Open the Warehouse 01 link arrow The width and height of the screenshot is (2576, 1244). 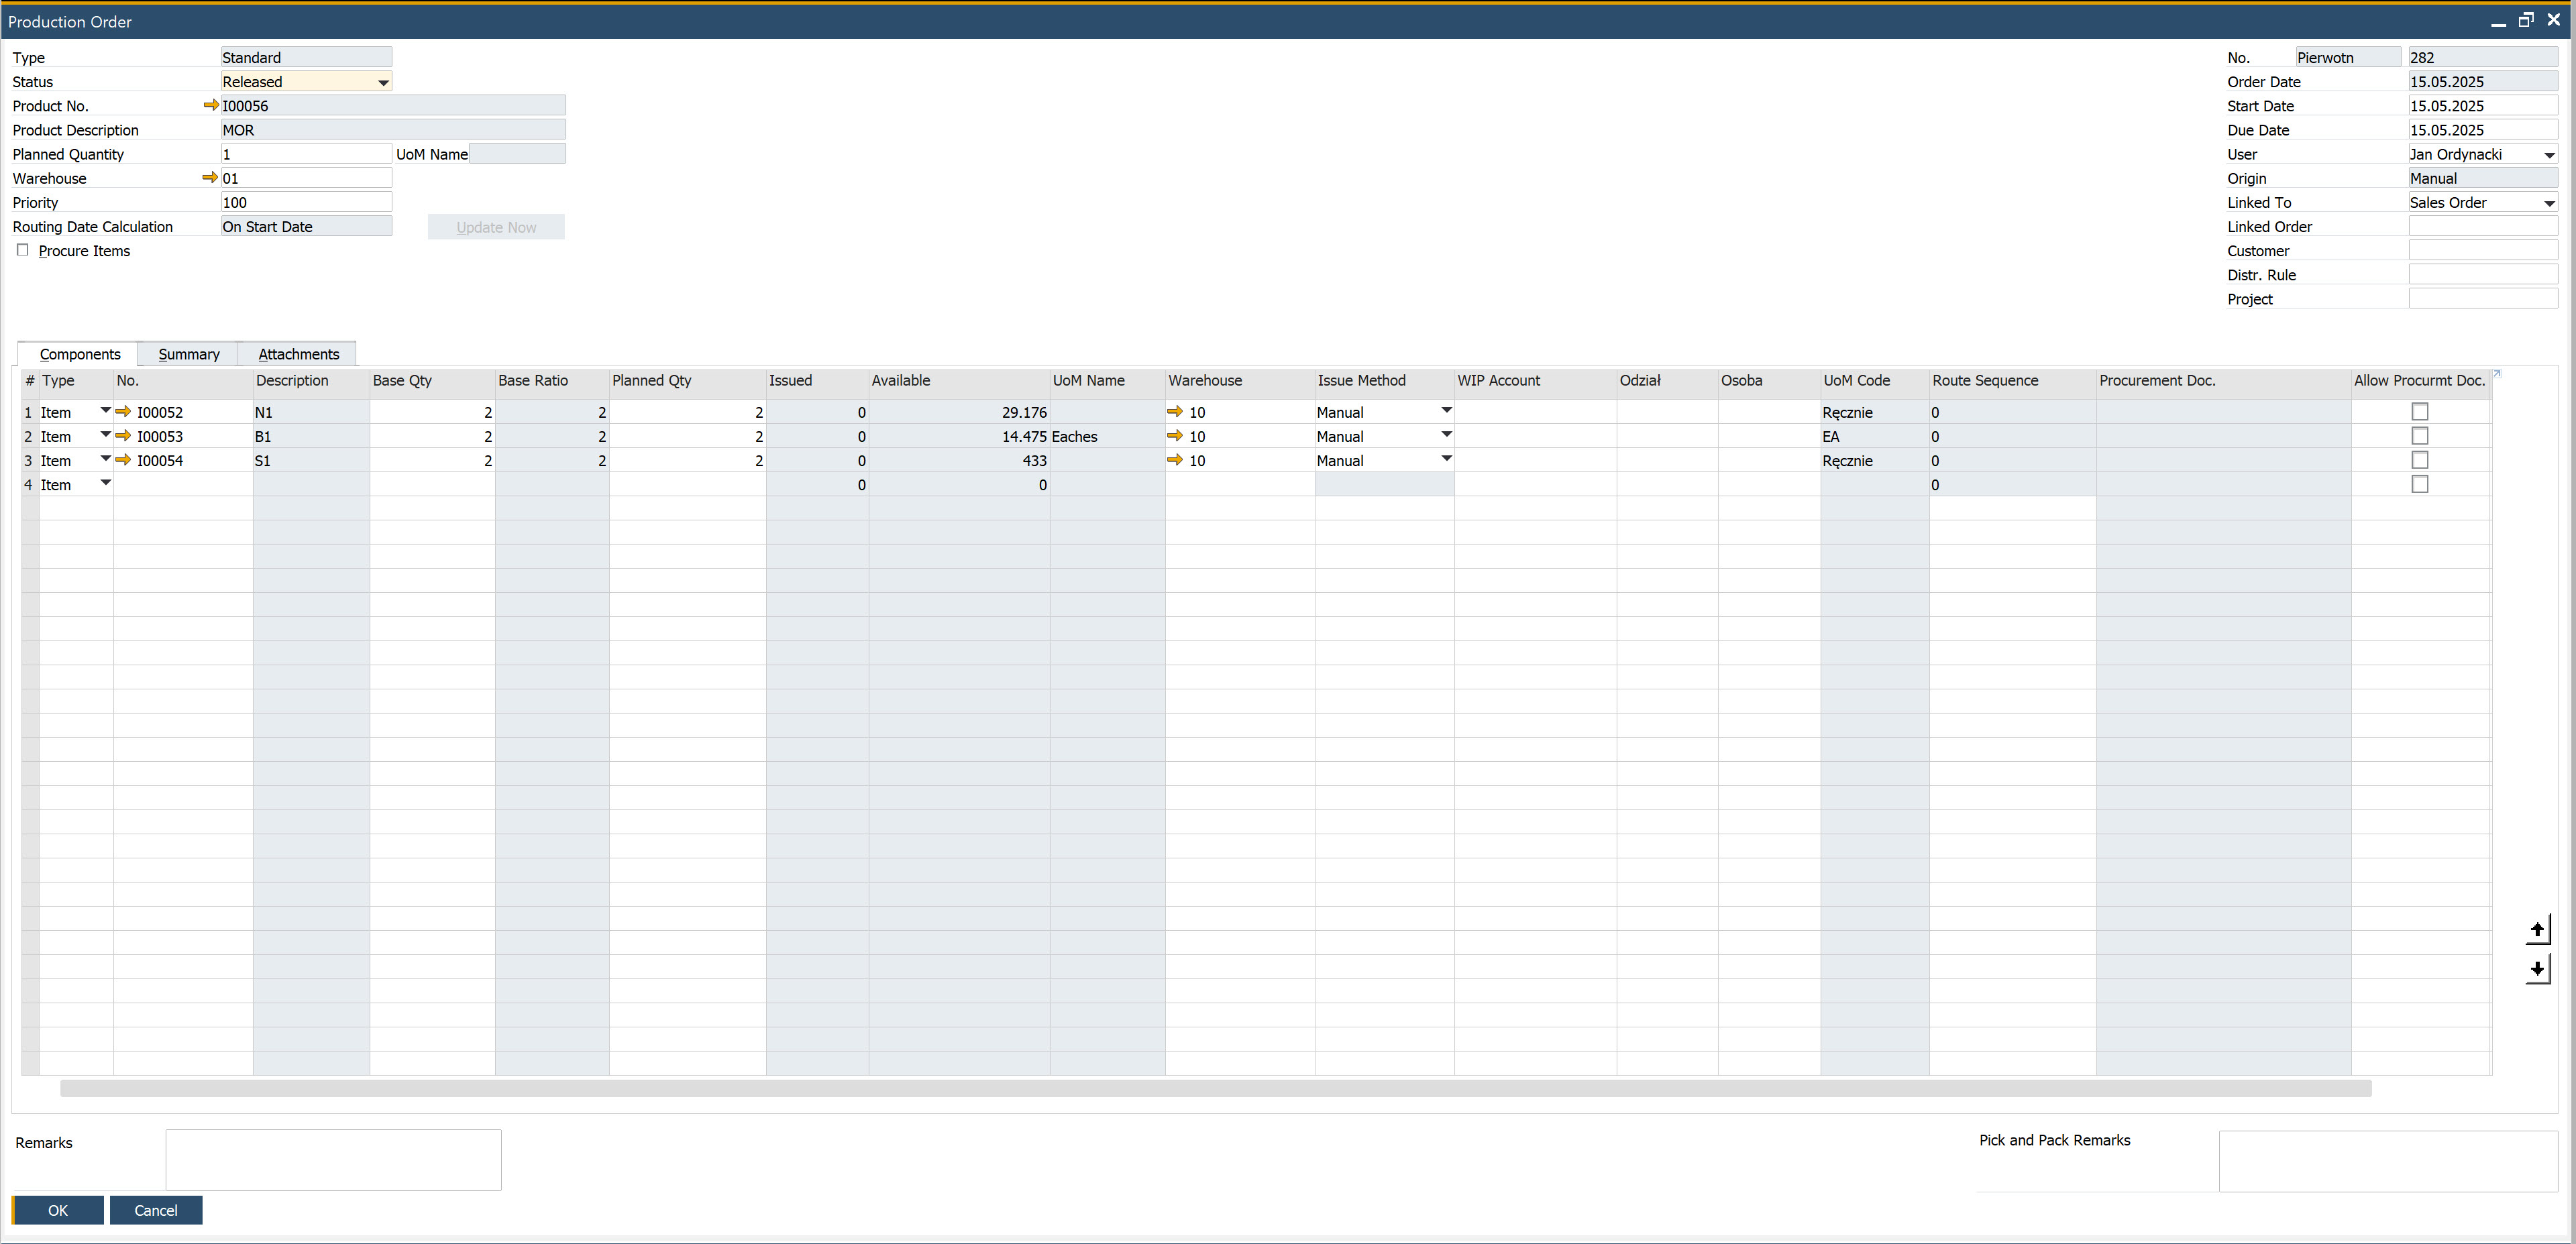[210, 177]
